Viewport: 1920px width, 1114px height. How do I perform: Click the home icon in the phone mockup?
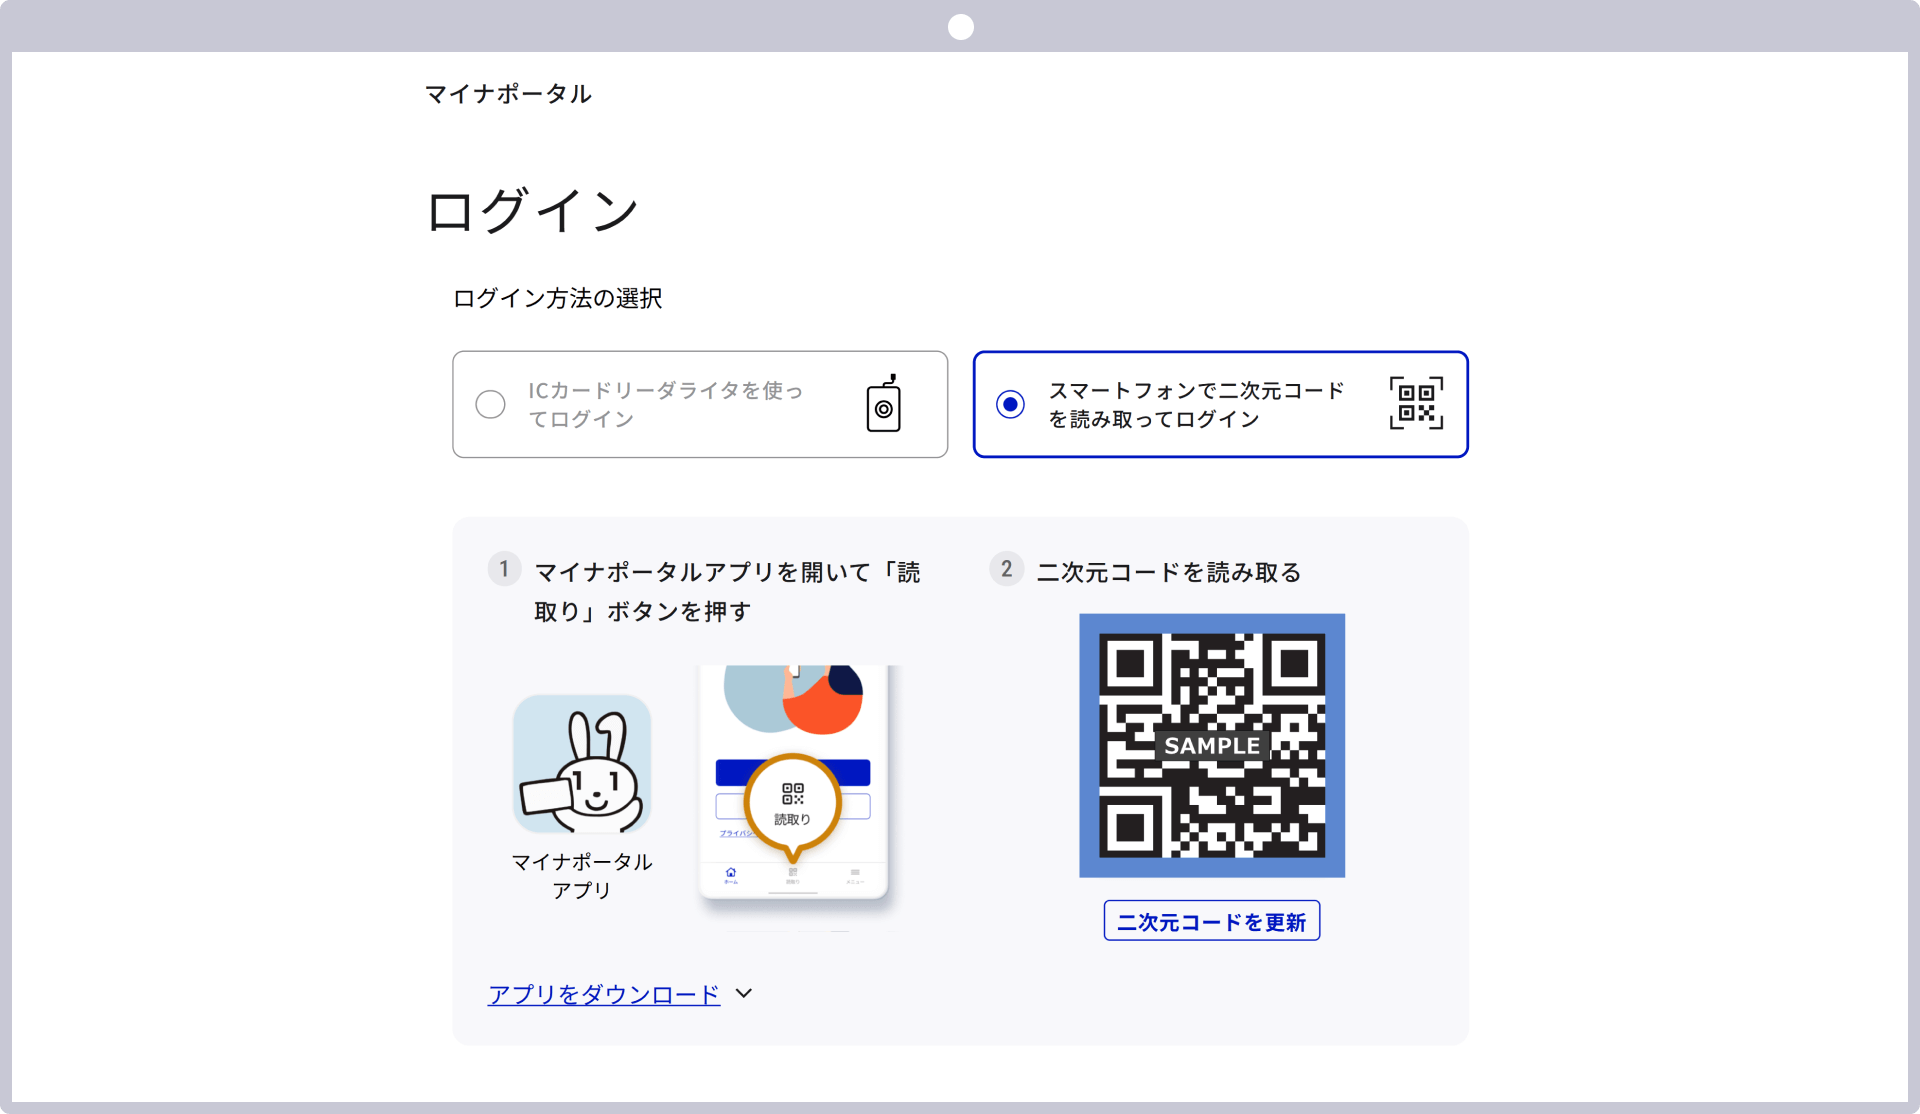pyautogui.click(x=731, y=874)
